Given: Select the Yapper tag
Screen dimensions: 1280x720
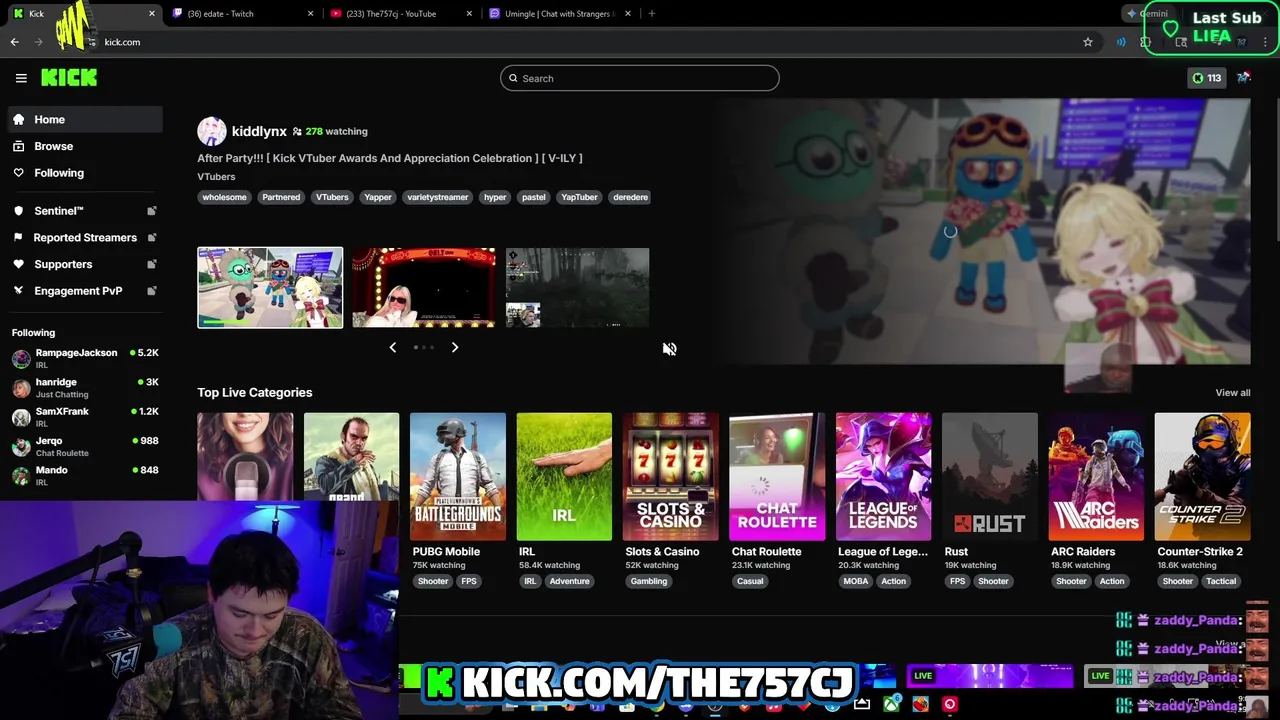Looking at the screenshot, I should point(378,197).
